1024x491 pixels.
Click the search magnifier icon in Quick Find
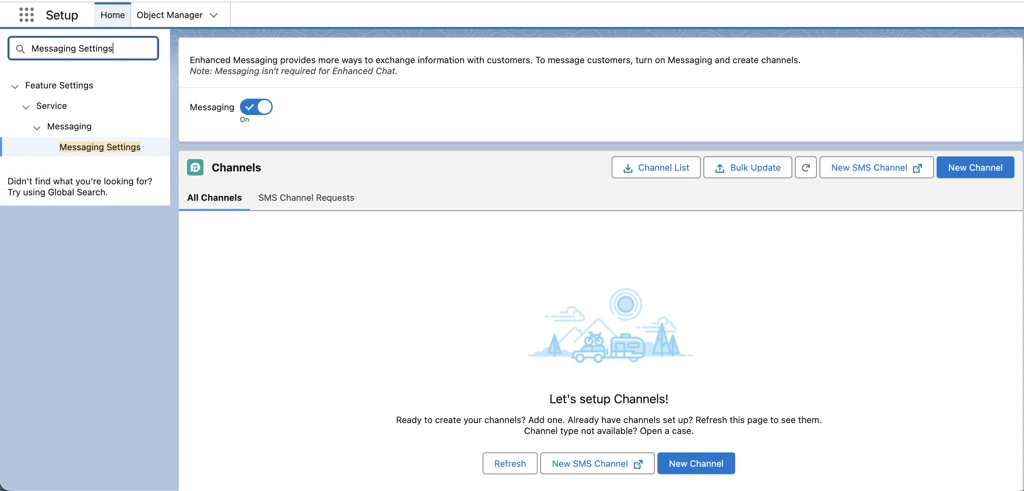pyautogui.click(x=20, y=48)
